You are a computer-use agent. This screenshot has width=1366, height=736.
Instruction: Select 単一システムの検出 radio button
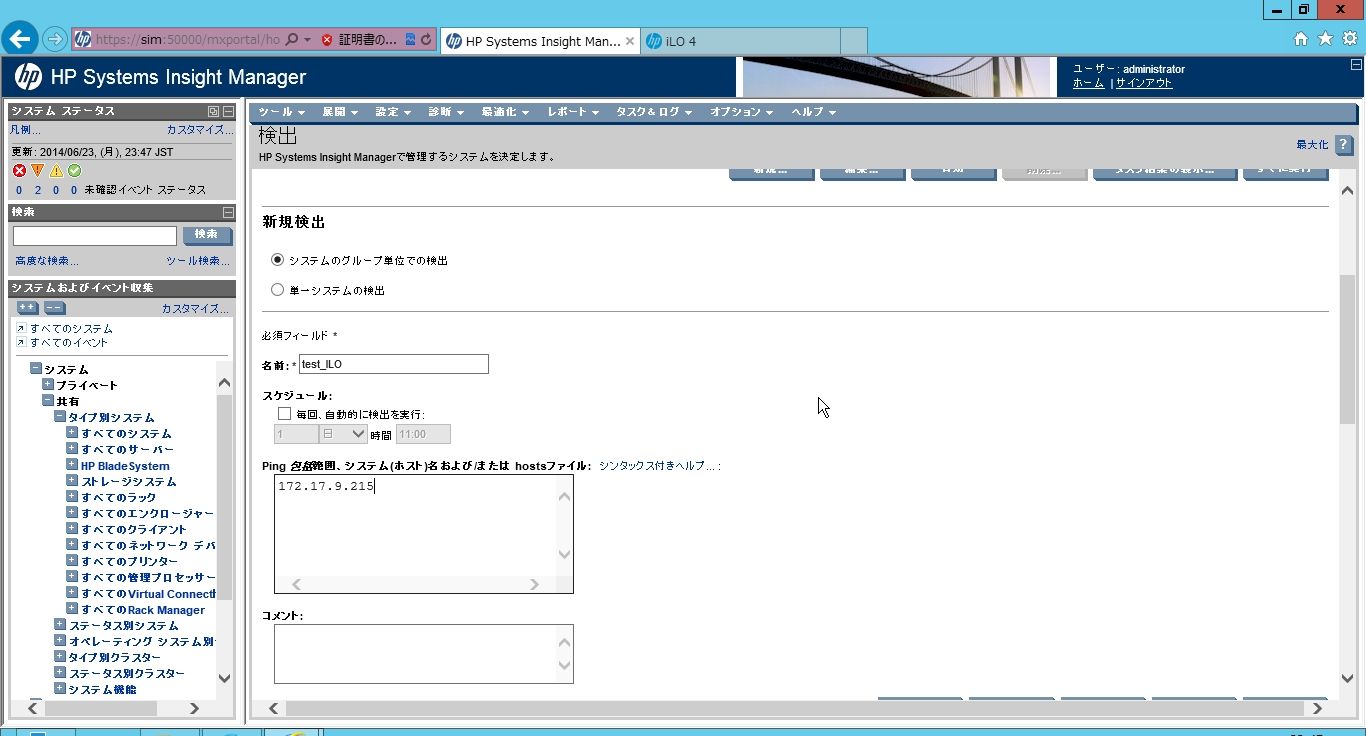[278, 290]
